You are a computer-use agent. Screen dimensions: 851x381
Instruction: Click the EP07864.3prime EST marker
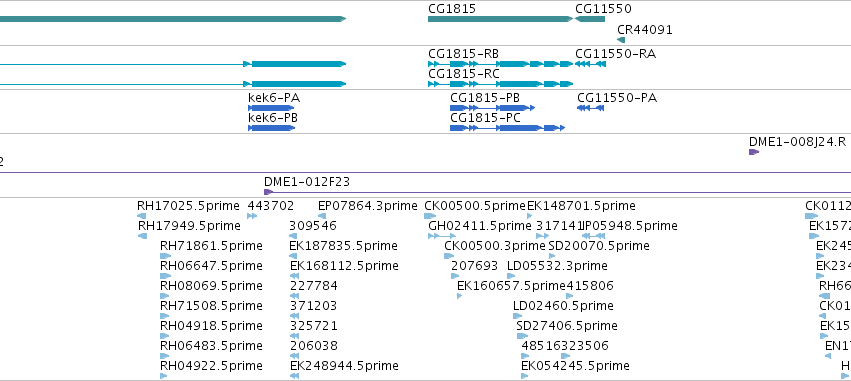click(322, 216)
